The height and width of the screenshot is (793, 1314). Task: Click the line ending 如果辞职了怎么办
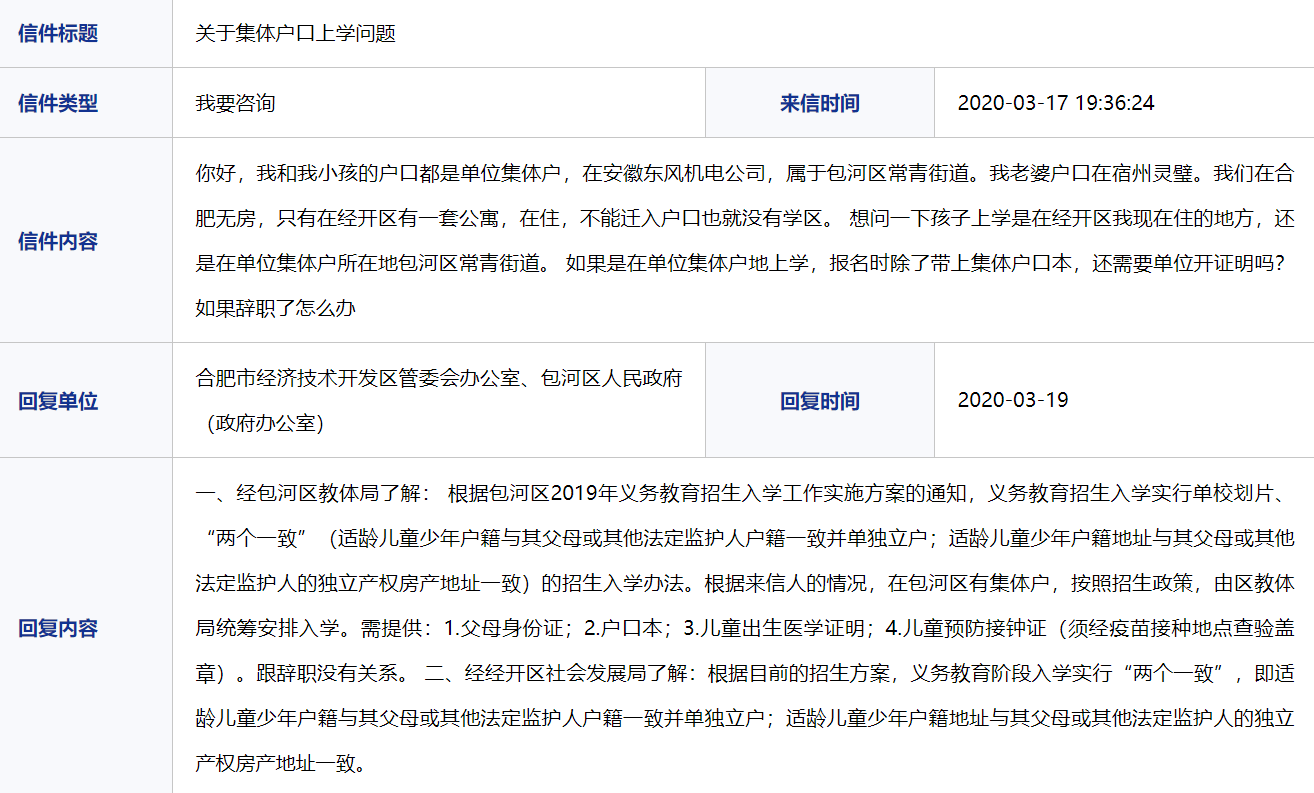pos(276,309)
